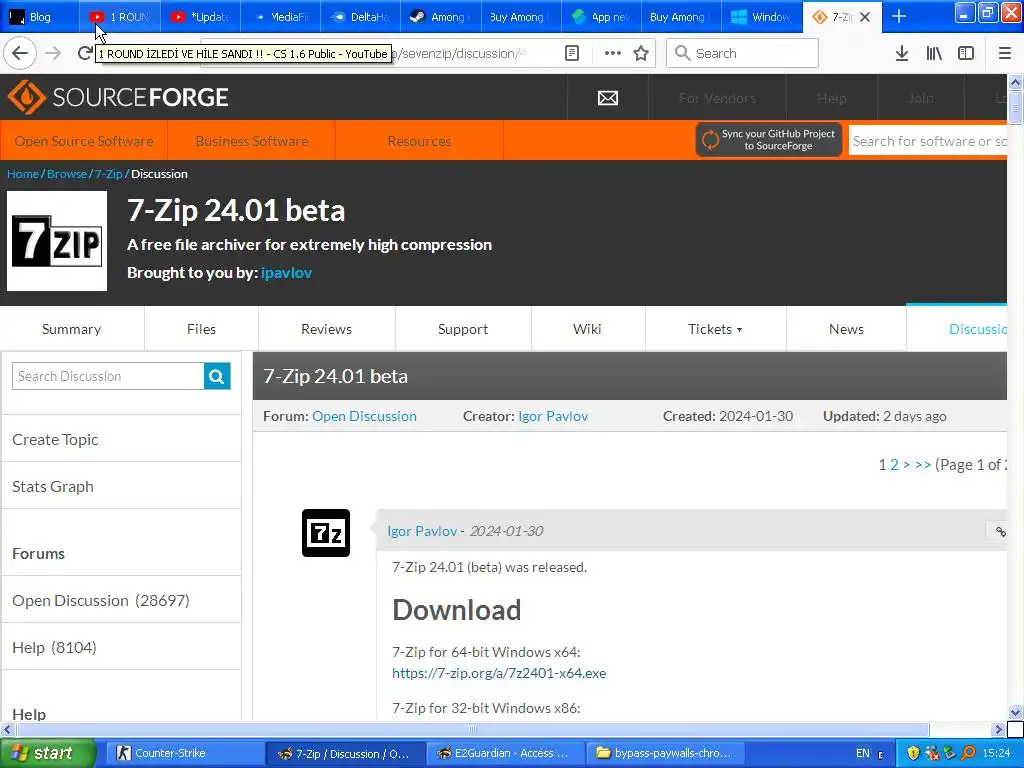Image resolution: width=1024 pixels, height=768 pixels.
Task: Open the Library icon in toolbar
Action: (934, 53)
